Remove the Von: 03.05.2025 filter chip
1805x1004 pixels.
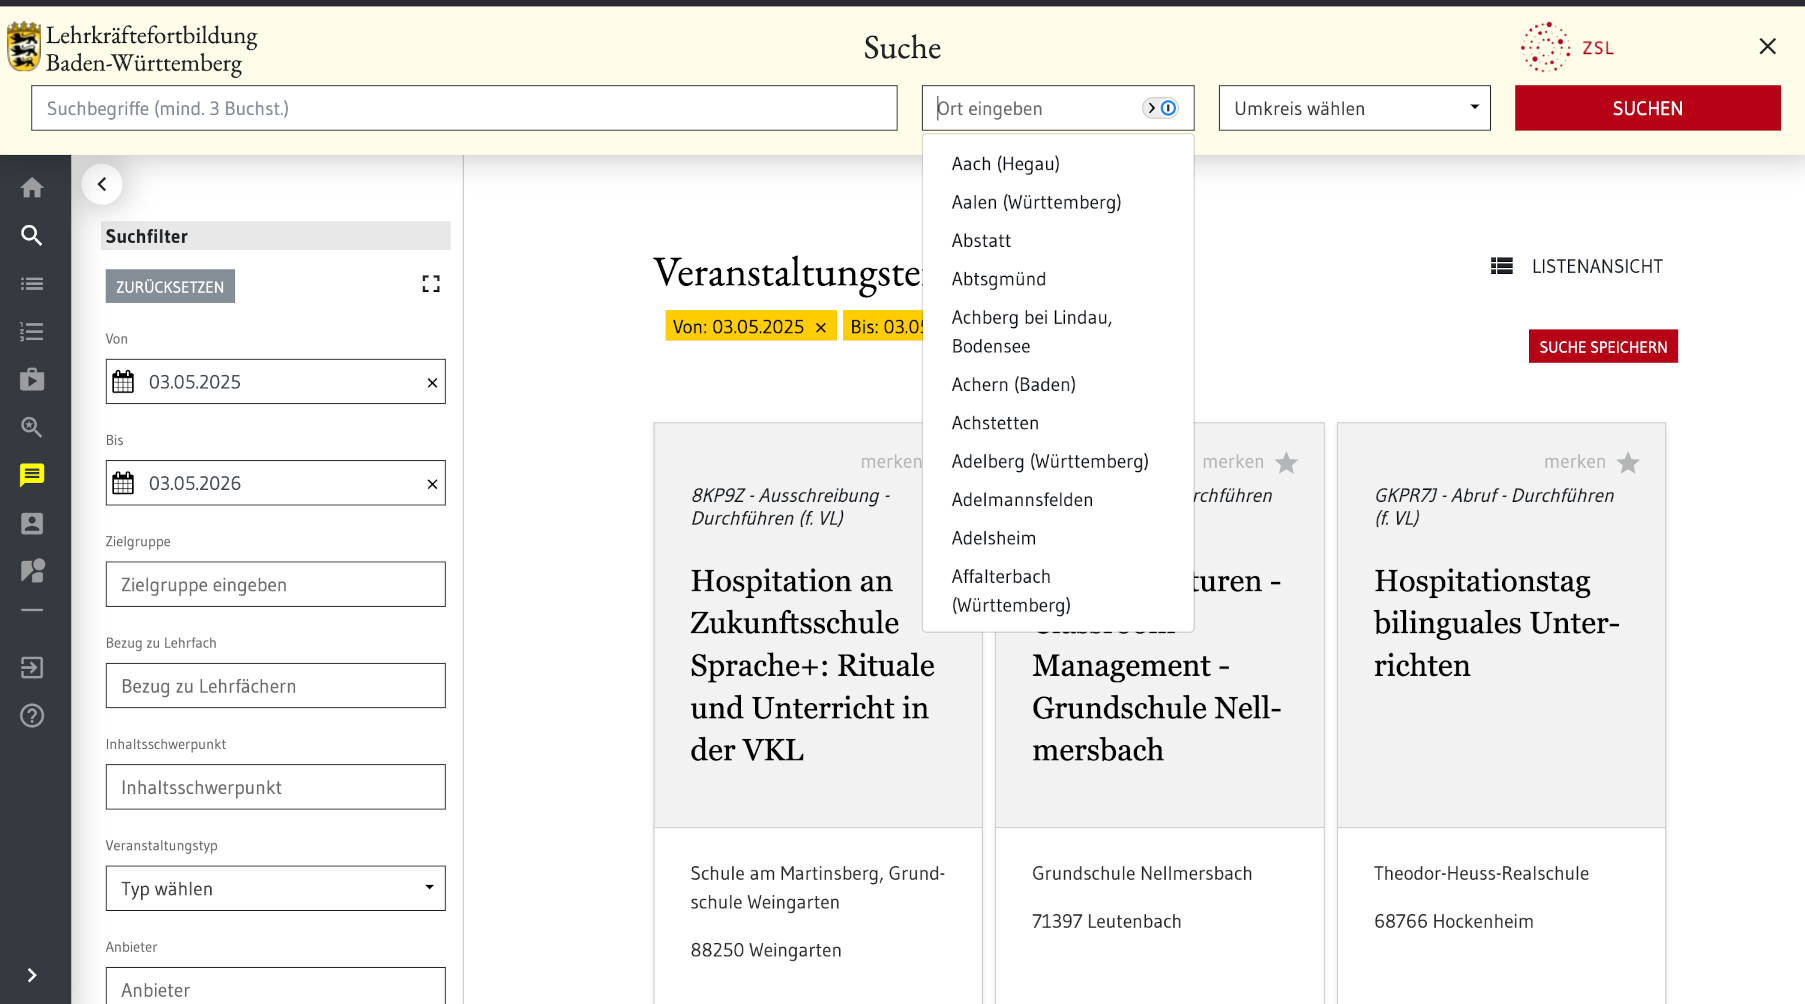tap(821, 327)
